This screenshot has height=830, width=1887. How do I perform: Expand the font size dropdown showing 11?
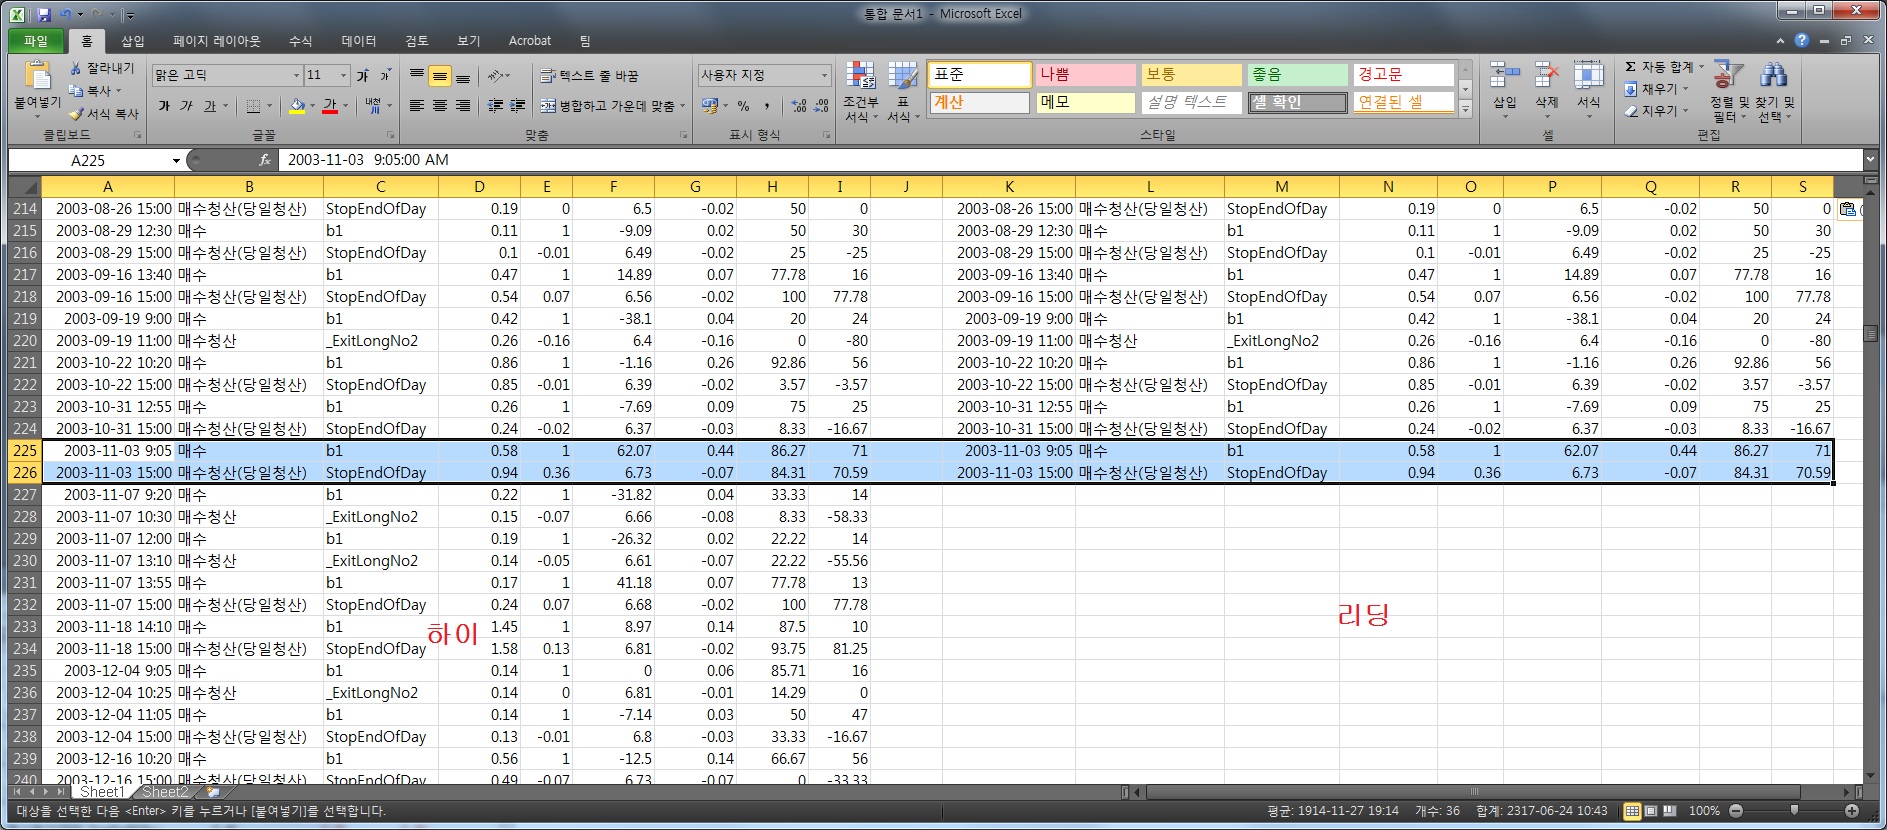[343, 76]
